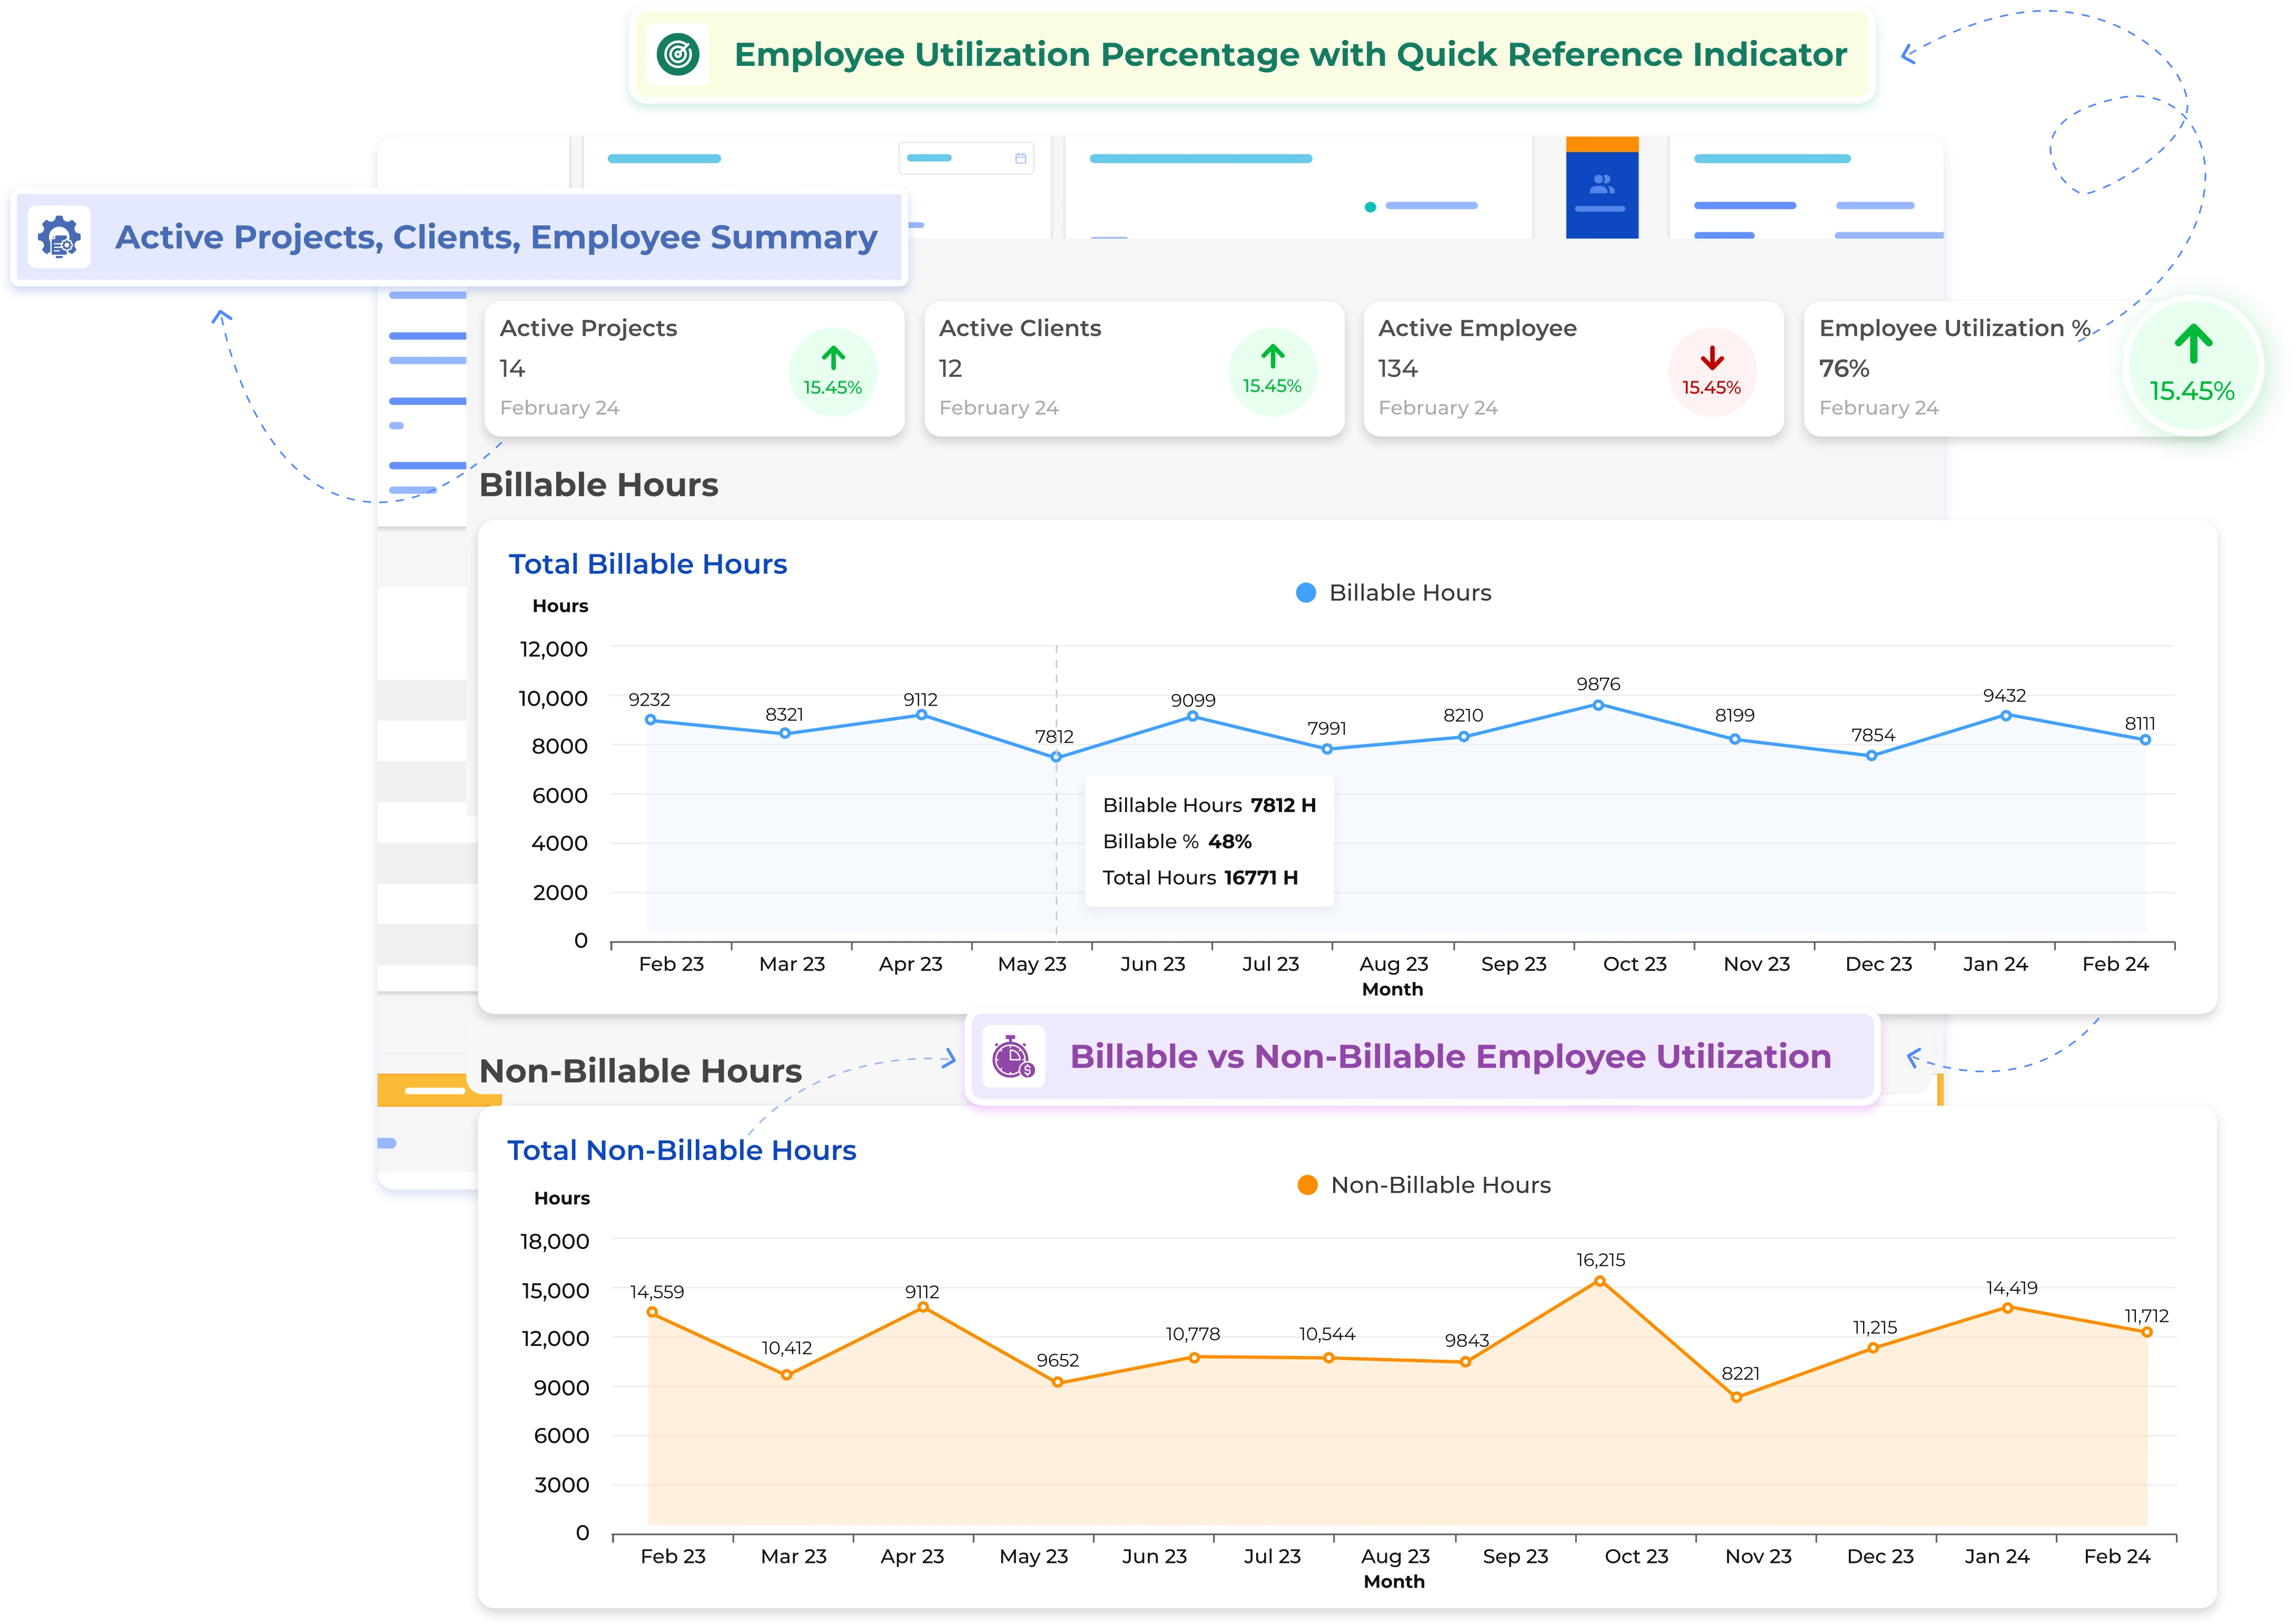Screen dimensions: 2296x1624
Task: Click the Apr 23 non-billable point 9112
Action: point(922,1307)
